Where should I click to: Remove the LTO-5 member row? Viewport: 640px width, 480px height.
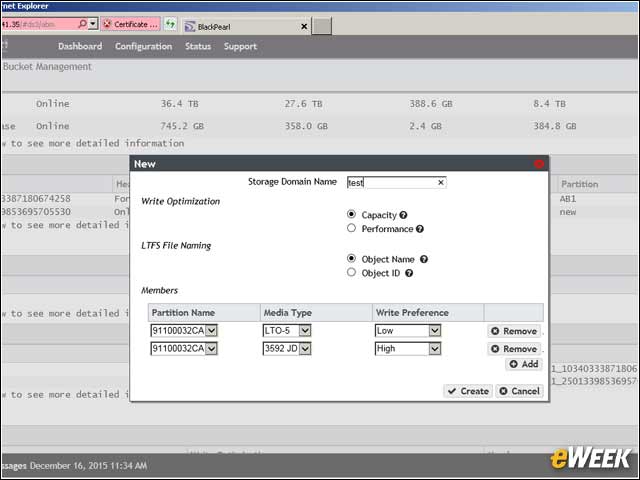pyautogui.click(x=514, y=331)
